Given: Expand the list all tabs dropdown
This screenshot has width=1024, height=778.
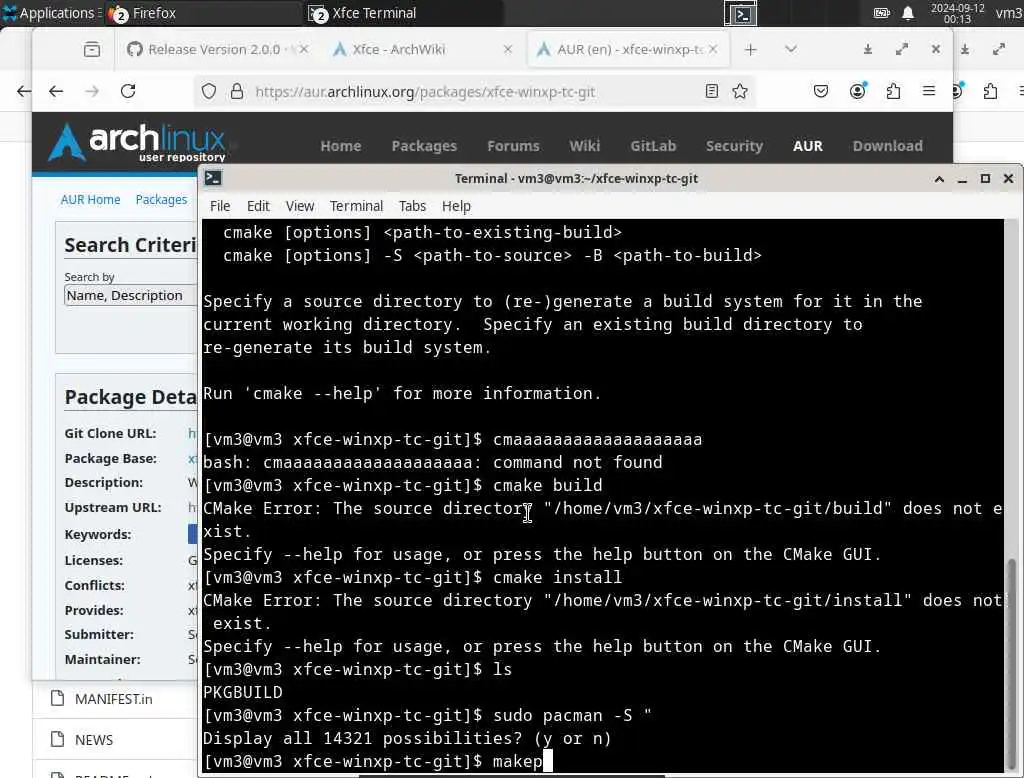Looking at the screenshot, I should tap(790, 50).
